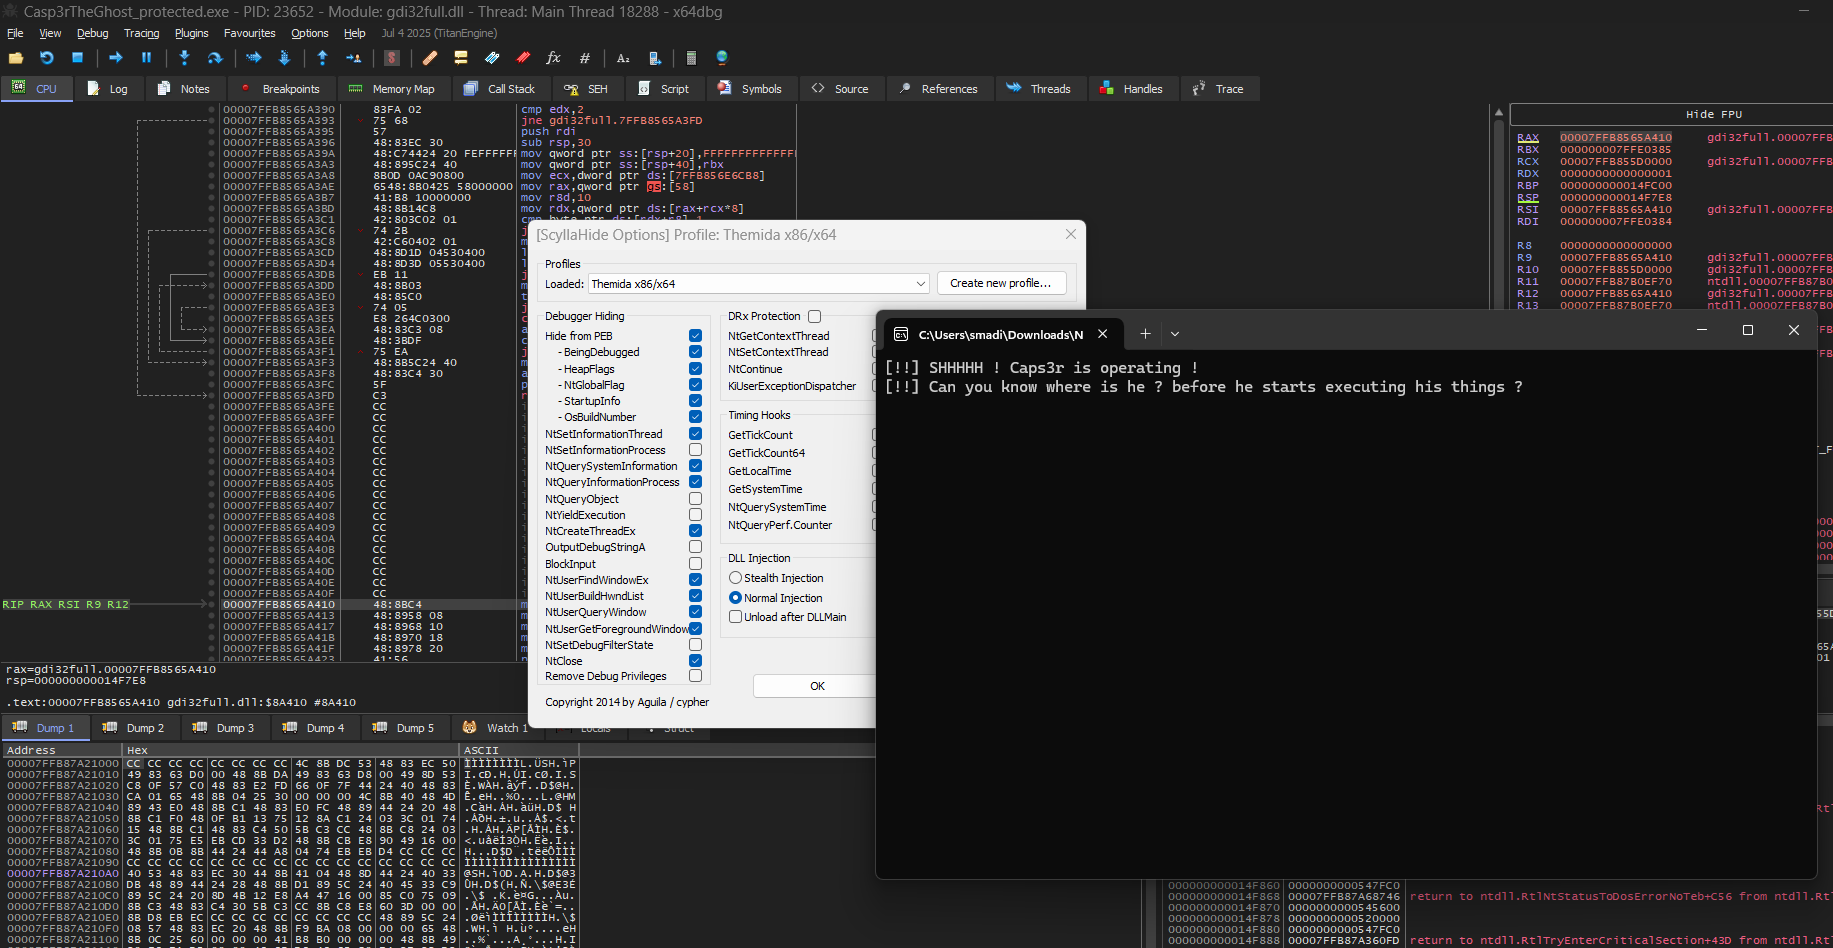
Task: Click the Trace Into toolbar icon
Action: point(253,58)
